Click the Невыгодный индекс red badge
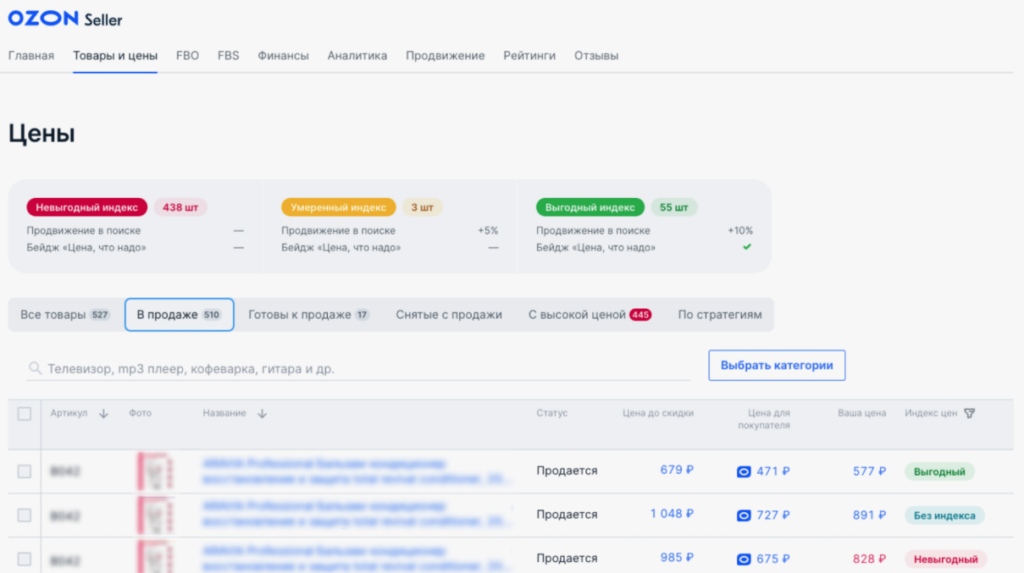1024x573 pixels. (x=87, y=207)
